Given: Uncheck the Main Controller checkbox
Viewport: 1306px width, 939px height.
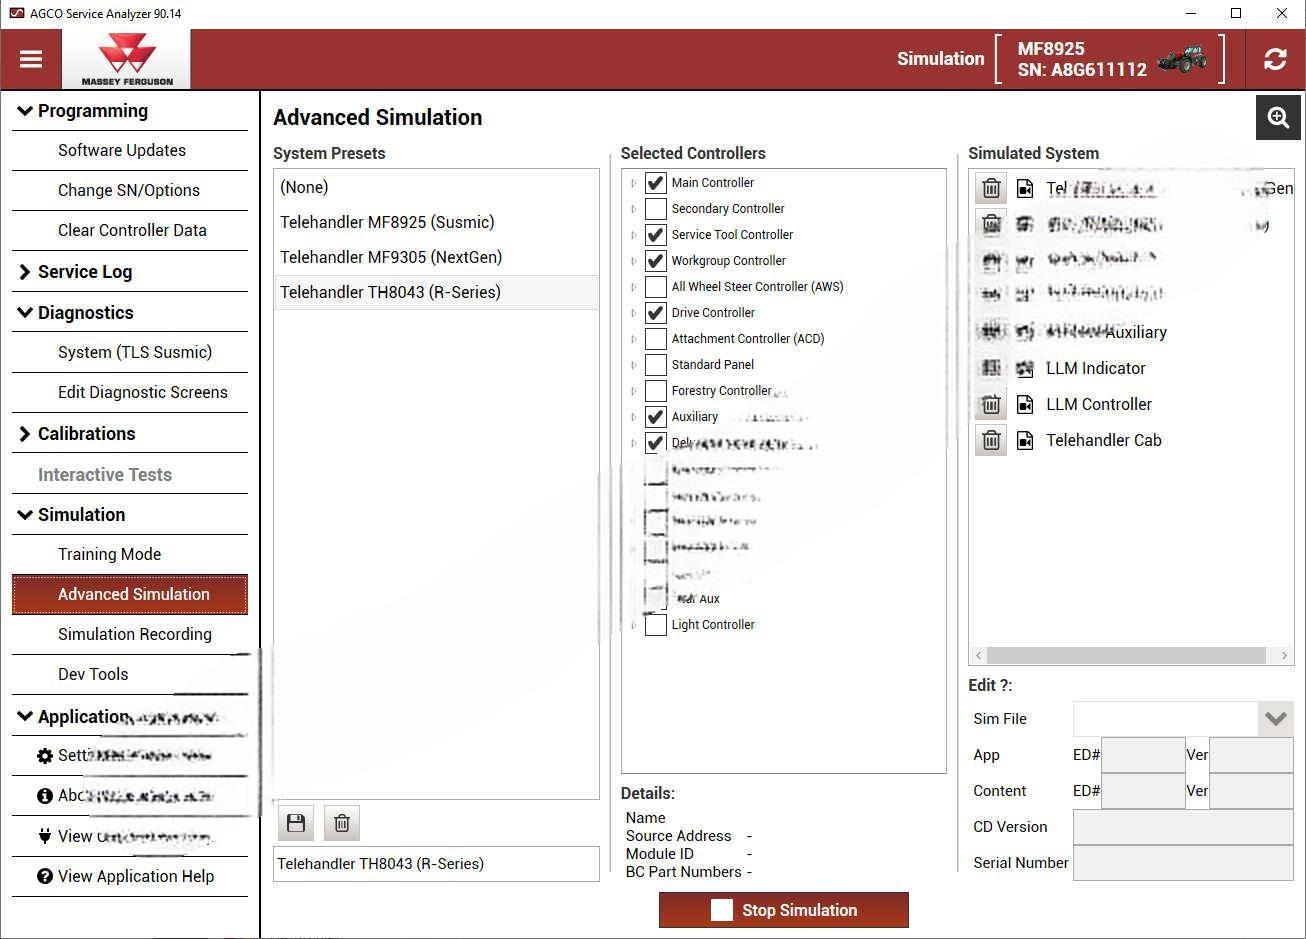Looking at the screenshot, I should pos(656,183).
